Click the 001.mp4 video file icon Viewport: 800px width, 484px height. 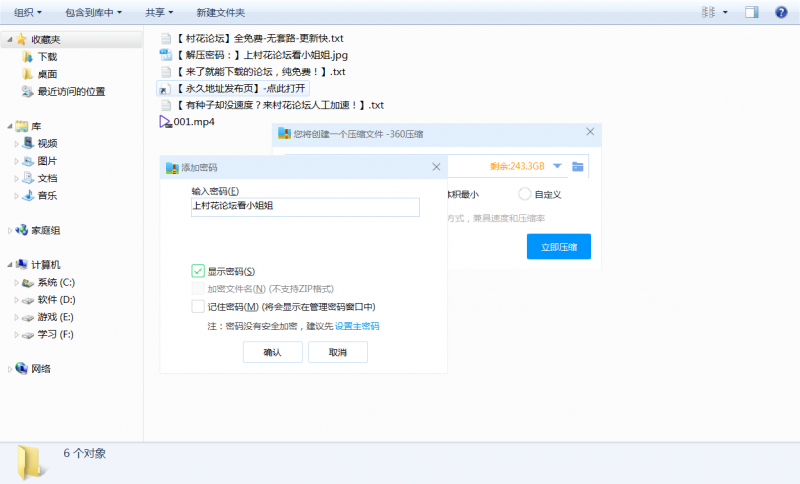pyautogui.click(x=166, y=122)
